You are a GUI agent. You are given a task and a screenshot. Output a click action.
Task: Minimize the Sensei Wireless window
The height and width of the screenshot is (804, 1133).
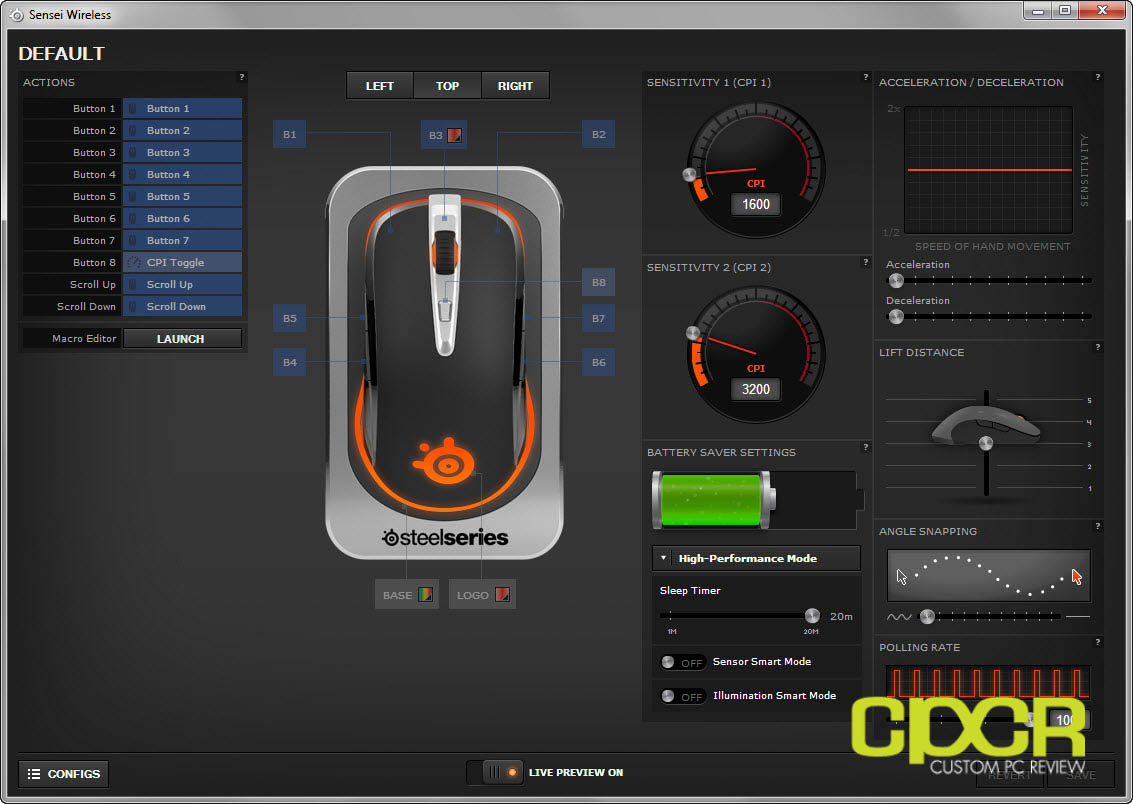tap(1038, 11)
